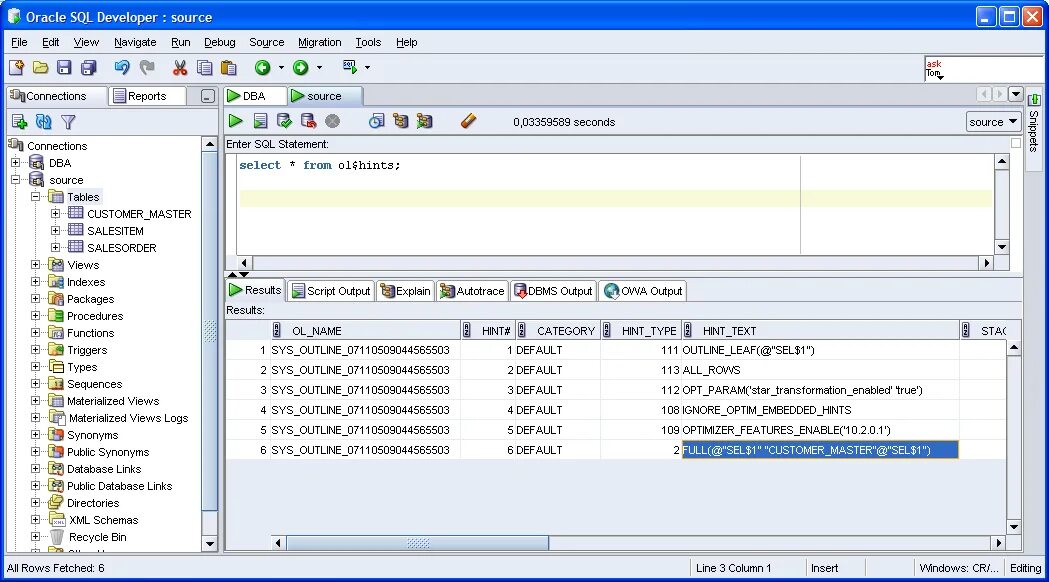Image resolution: width=1049 pixels, height=582 pixels.
Task: Switch to the Explain results tab
Action: [x=405, y=291]
